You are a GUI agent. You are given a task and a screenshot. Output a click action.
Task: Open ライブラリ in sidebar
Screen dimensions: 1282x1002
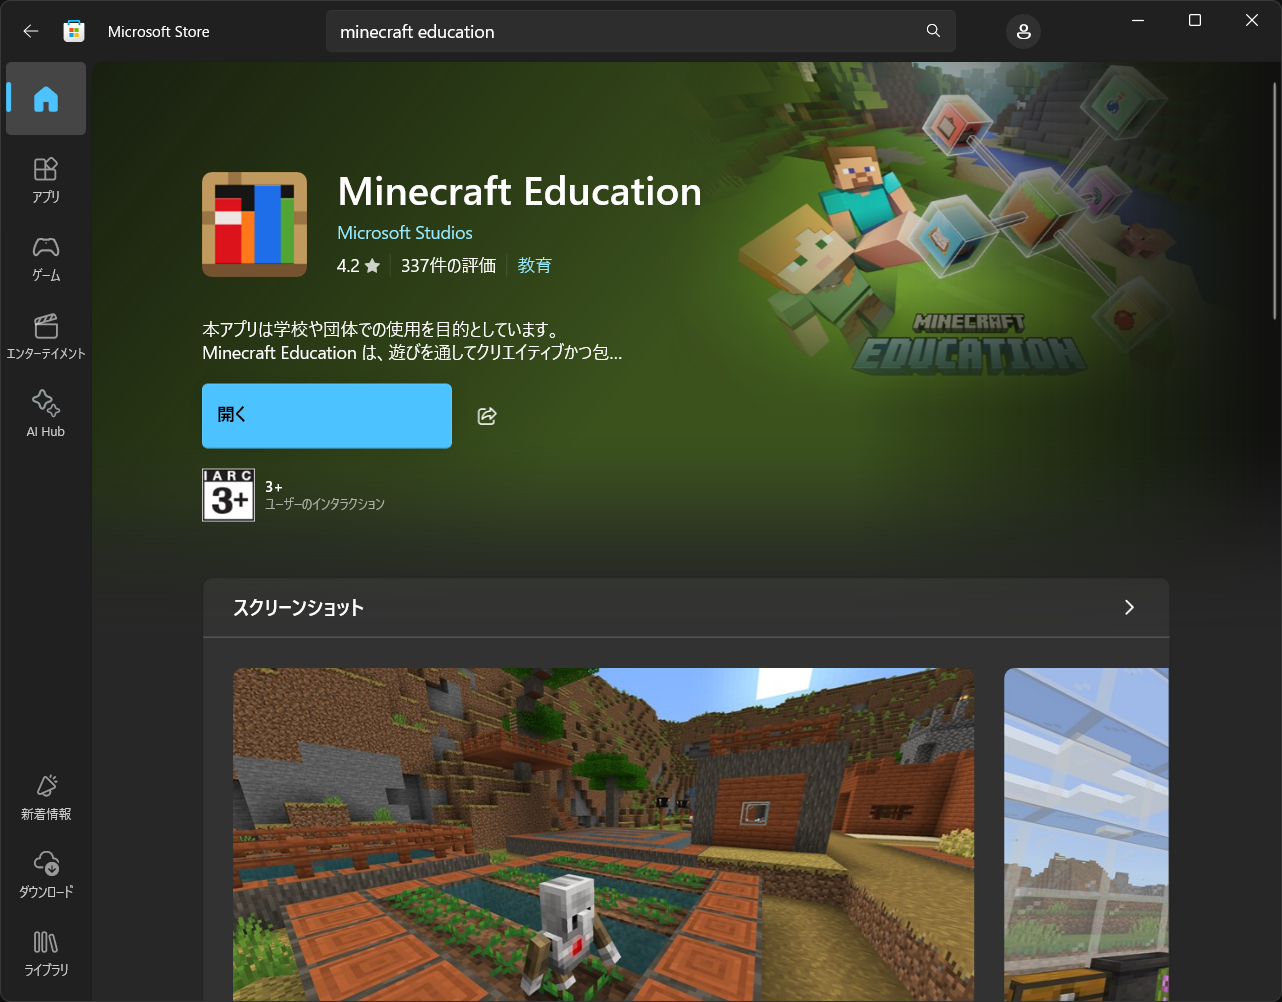[46, 953]
